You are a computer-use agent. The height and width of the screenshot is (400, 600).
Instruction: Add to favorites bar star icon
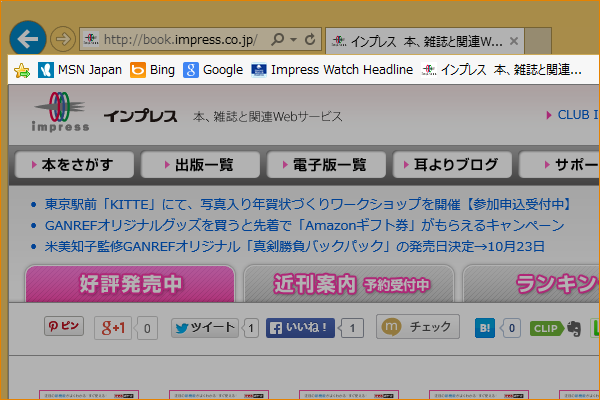22,70
